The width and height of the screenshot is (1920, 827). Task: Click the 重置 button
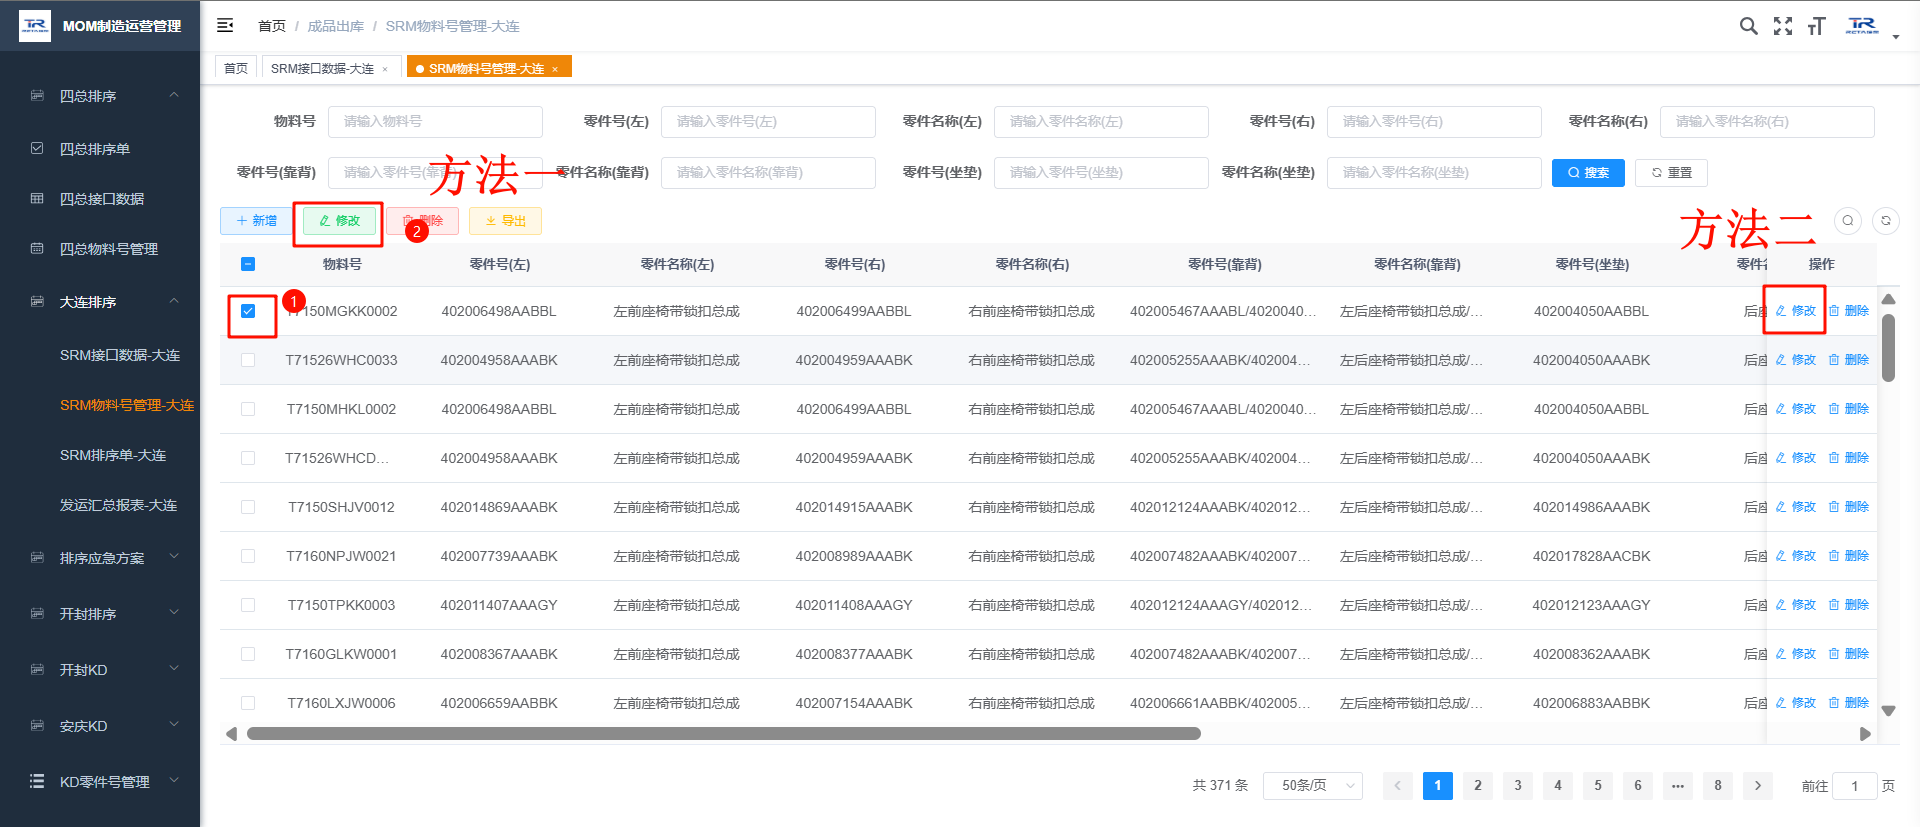1671,172
